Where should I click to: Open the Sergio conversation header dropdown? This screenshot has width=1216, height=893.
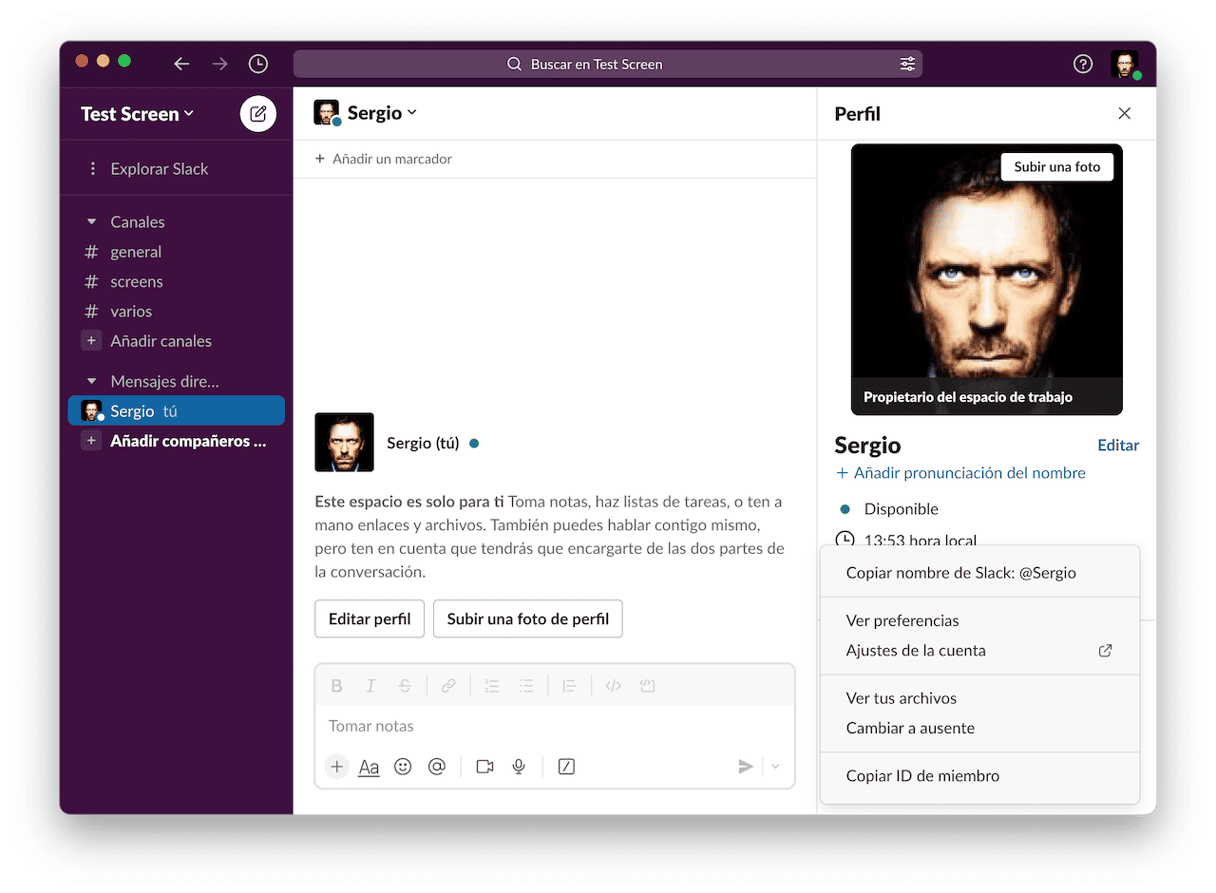[381, 113]
